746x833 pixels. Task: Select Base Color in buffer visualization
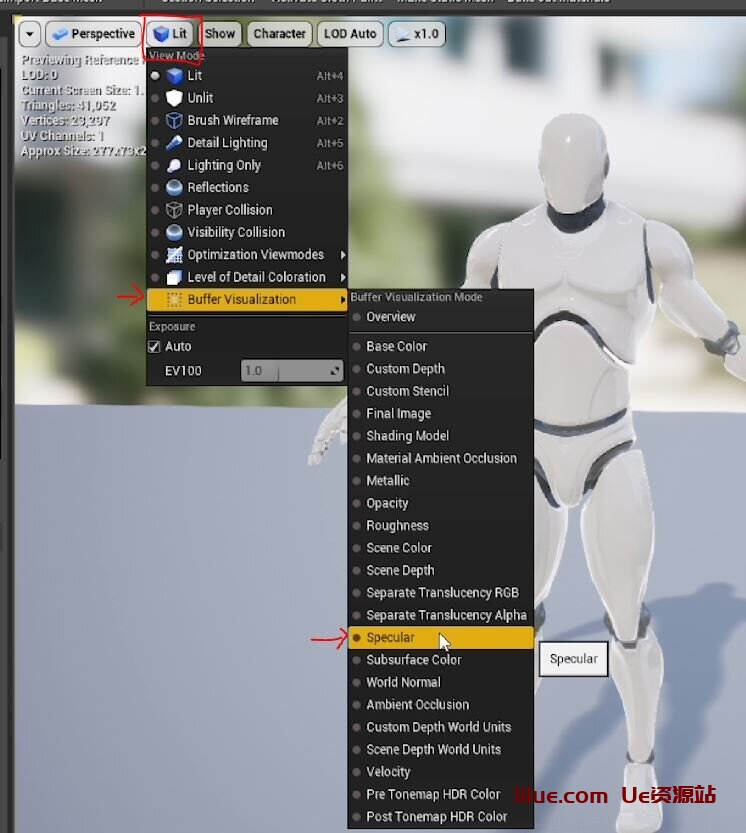coord(396,347)
